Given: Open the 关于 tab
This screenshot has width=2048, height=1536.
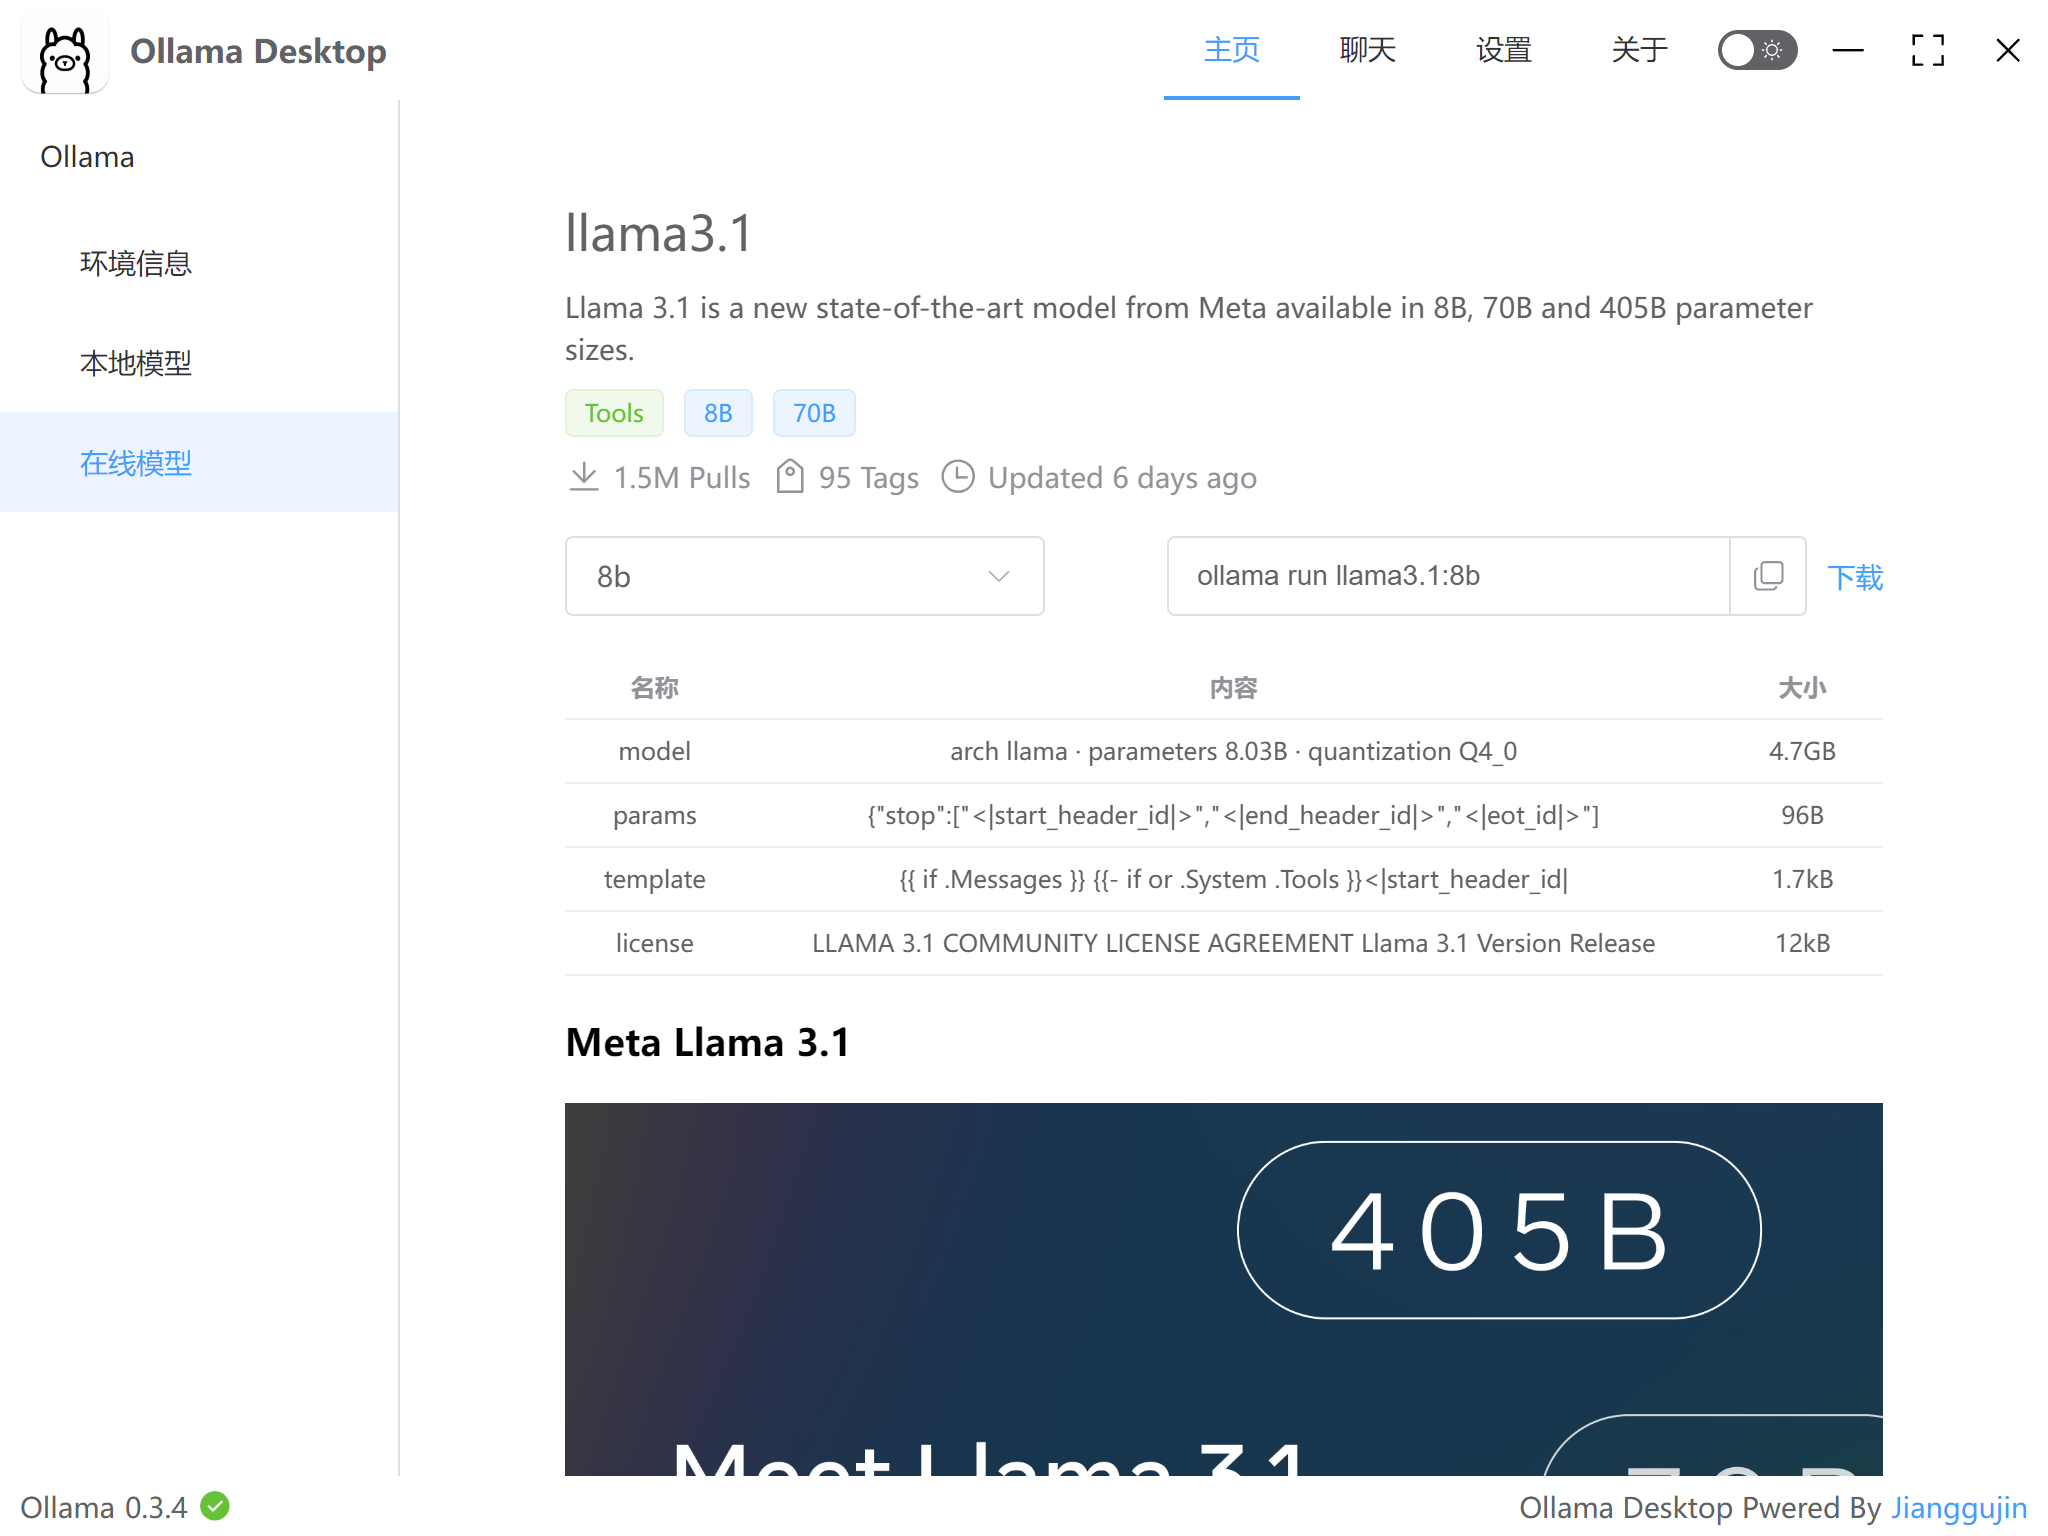Looking at the screenshot, I should [x=1639, y=50].
